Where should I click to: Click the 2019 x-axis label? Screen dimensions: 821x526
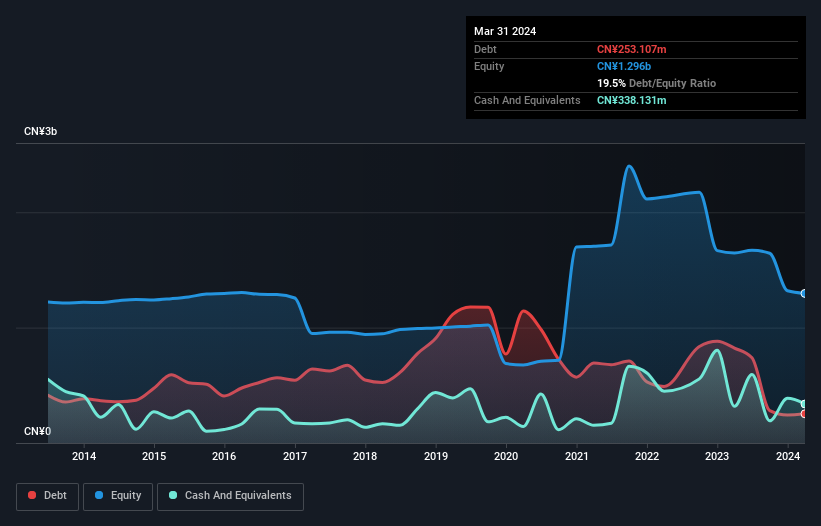(x=436, y=456)
